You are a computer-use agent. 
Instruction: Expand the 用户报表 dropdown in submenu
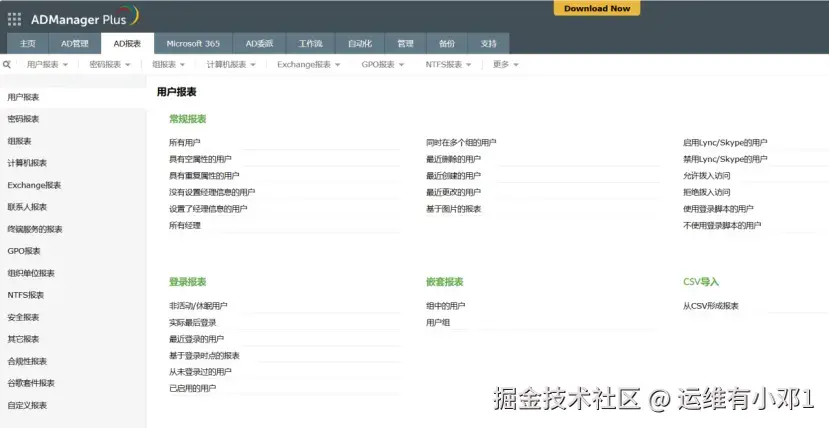[x=47, y=65]
